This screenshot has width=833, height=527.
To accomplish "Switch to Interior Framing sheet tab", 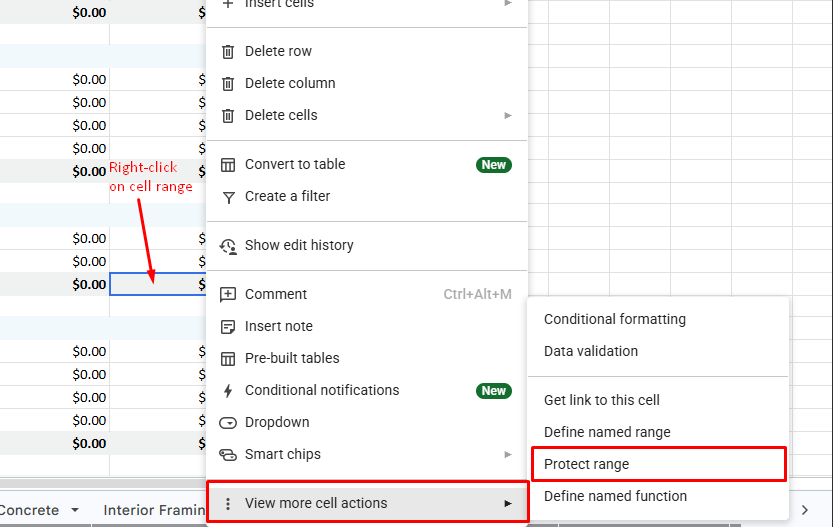I will pos(154,510).
